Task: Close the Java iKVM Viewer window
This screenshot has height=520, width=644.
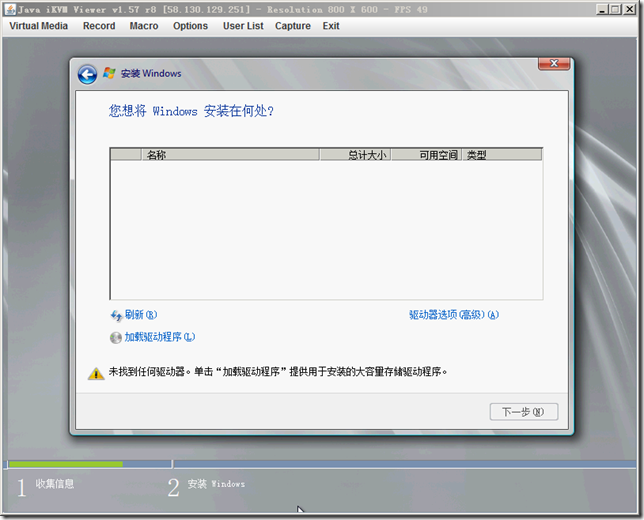Action: click(629, 9)
